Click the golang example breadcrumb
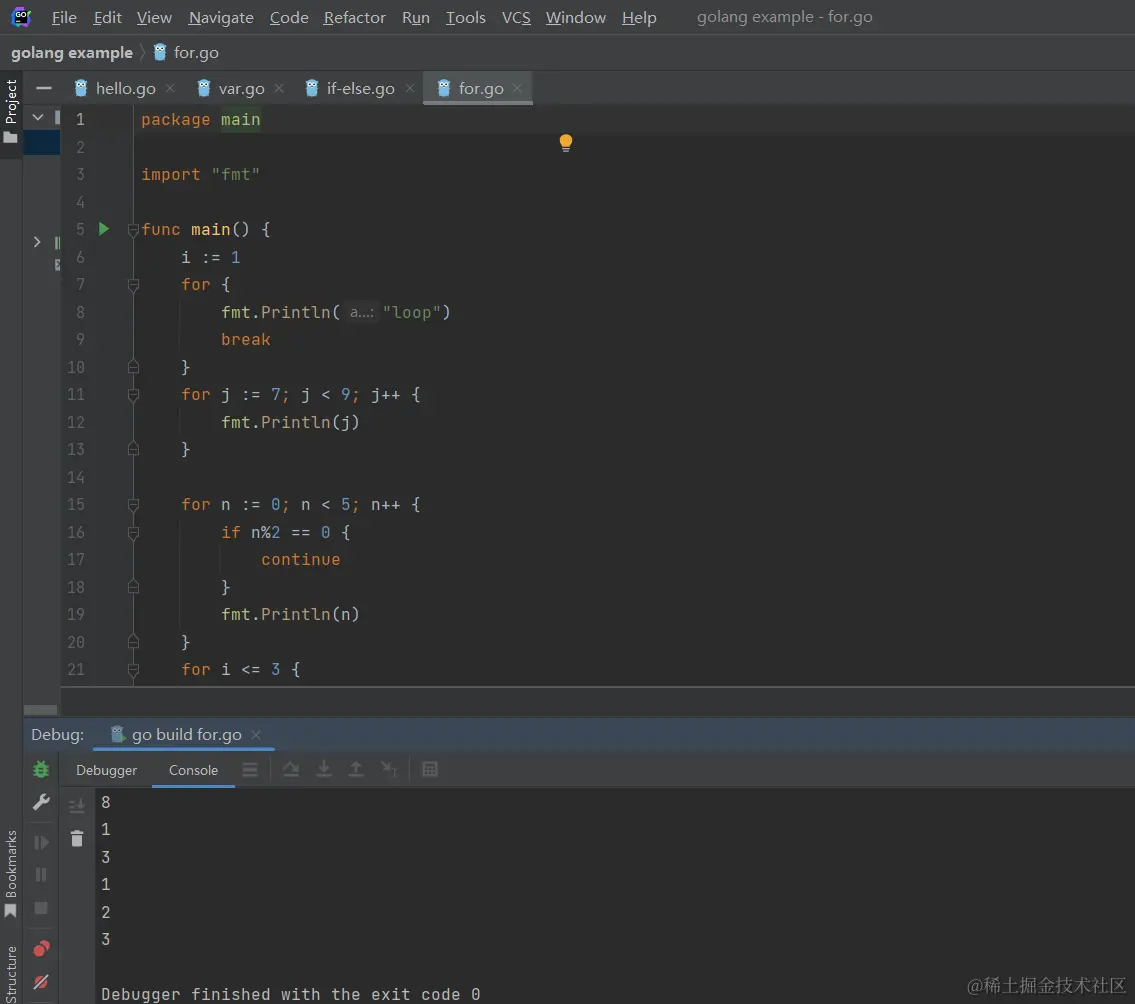 72,53
